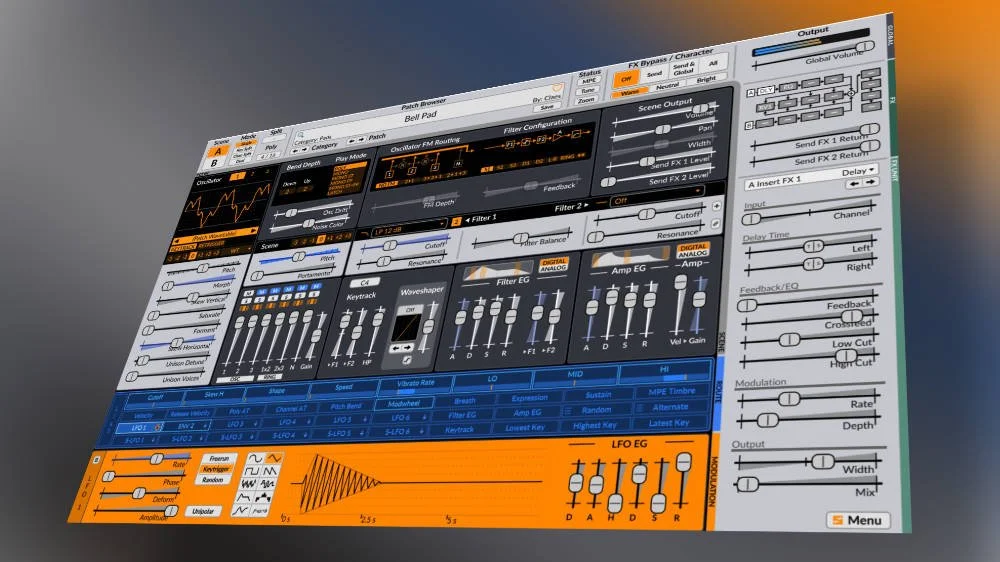This screenshot has width=1000, height=562.
Task: Open the Patch Wavetable oscillator menu
Action: click(215, 235)
